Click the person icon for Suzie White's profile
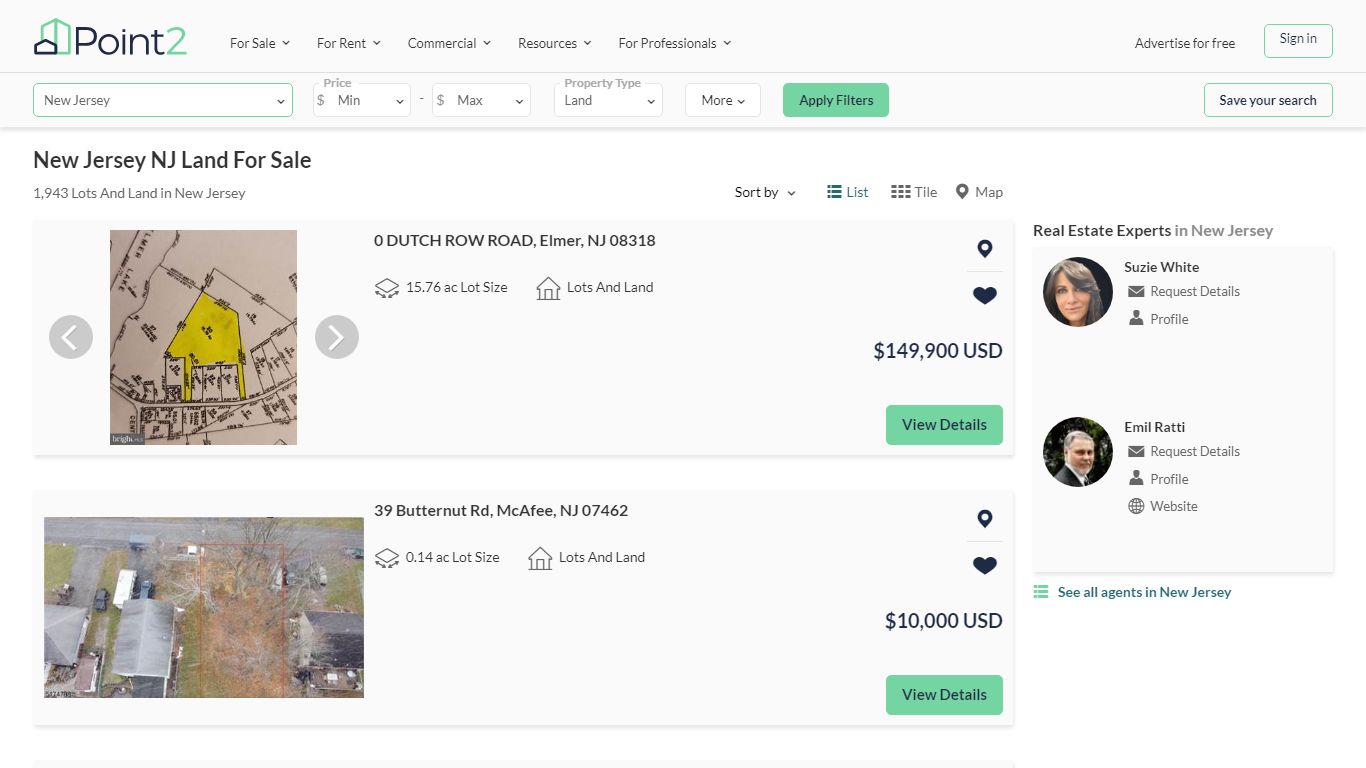This screenshot has width=1366, height=768. pyautogui.click(x=1136, y=318)
